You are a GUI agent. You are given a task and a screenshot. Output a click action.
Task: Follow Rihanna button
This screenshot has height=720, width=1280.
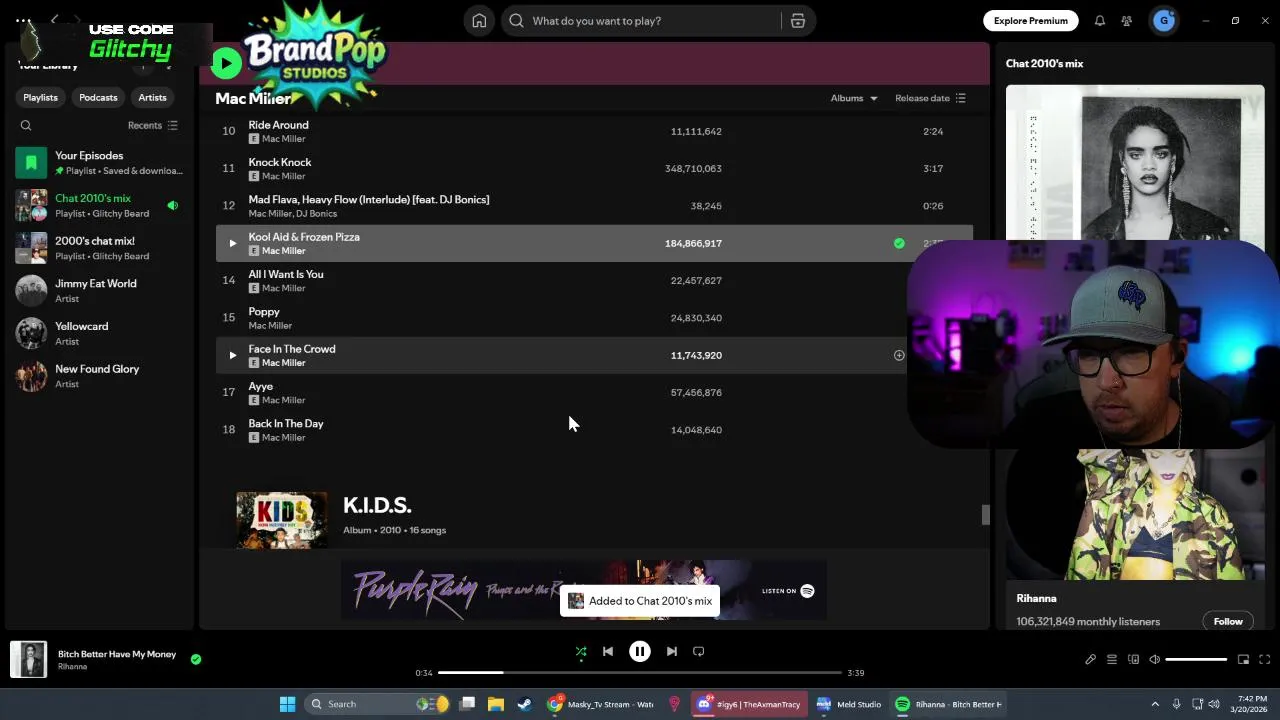tap(1228, 621)
